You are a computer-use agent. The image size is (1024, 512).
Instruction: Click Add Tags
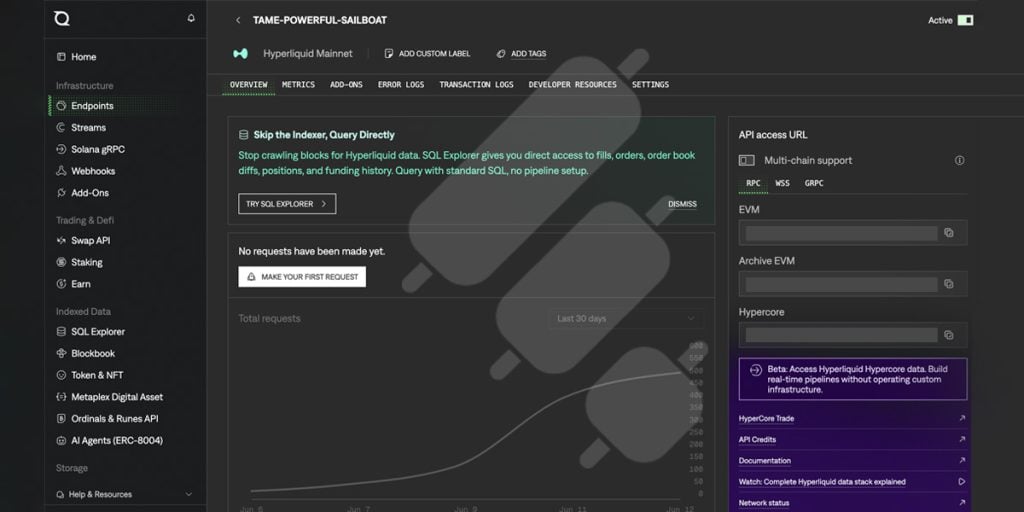click(521, 54)
